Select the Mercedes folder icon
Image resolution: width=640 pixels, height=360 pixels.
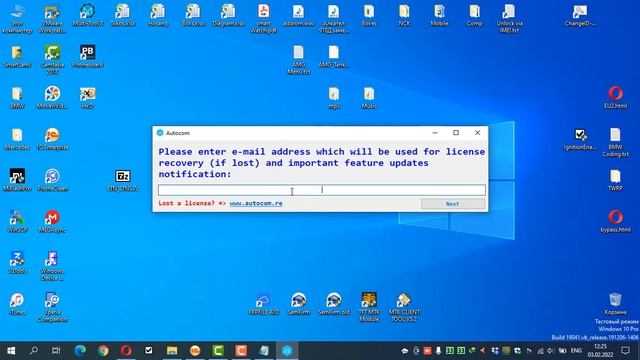pos(17,139)
